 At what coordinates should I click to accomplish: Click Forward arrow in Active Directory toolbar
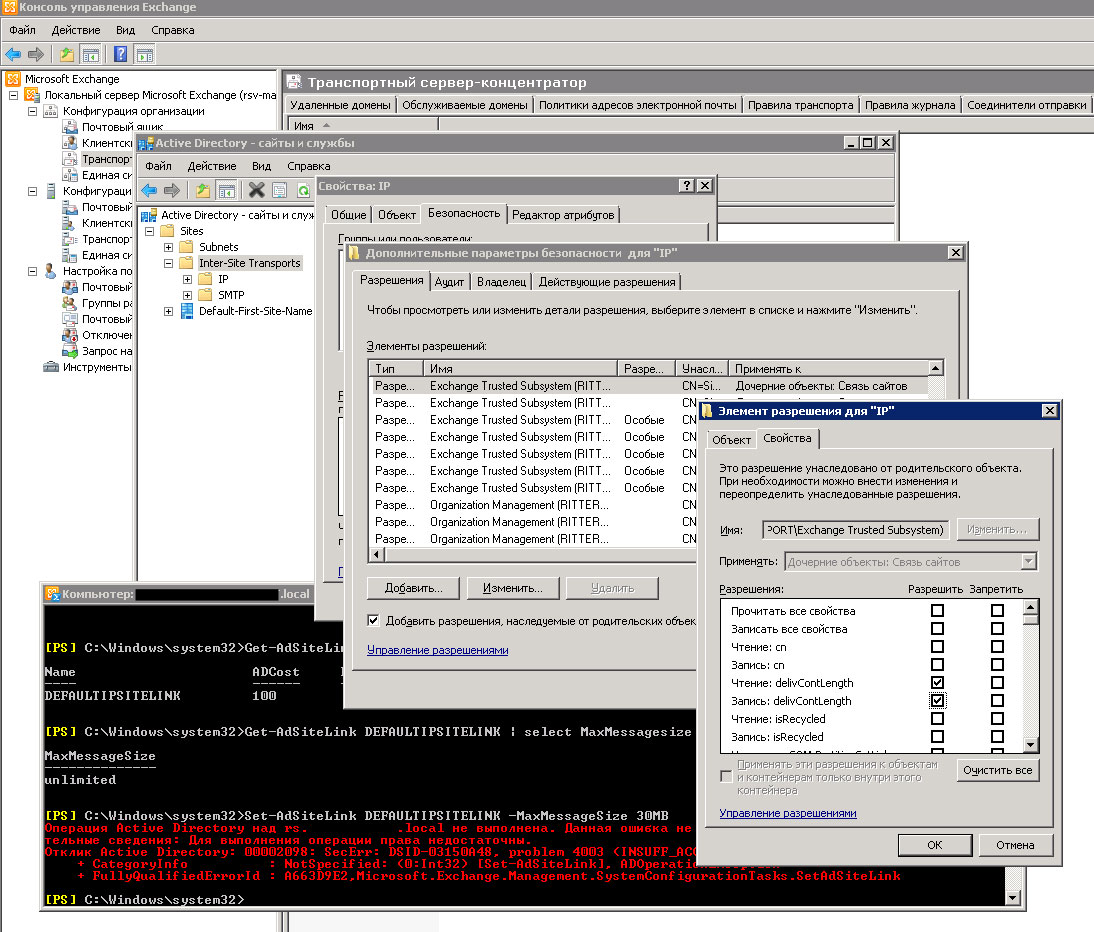point(172,190)
